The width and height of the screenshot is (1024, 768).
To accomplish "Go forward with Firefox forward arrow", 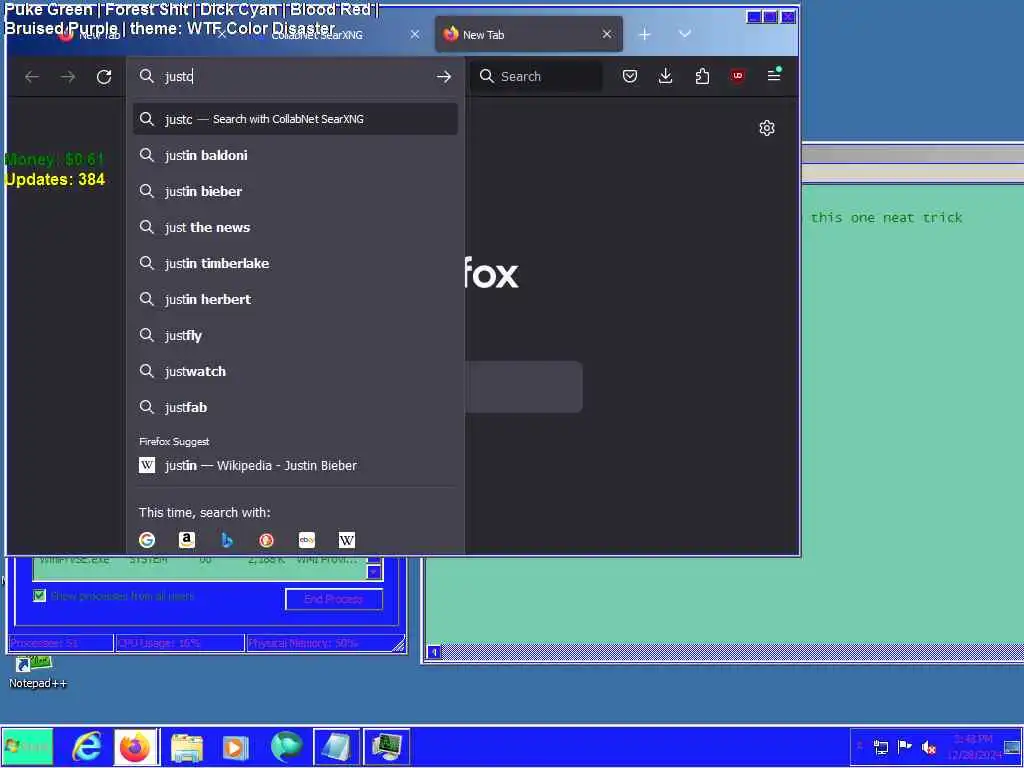I will [68, 77].
